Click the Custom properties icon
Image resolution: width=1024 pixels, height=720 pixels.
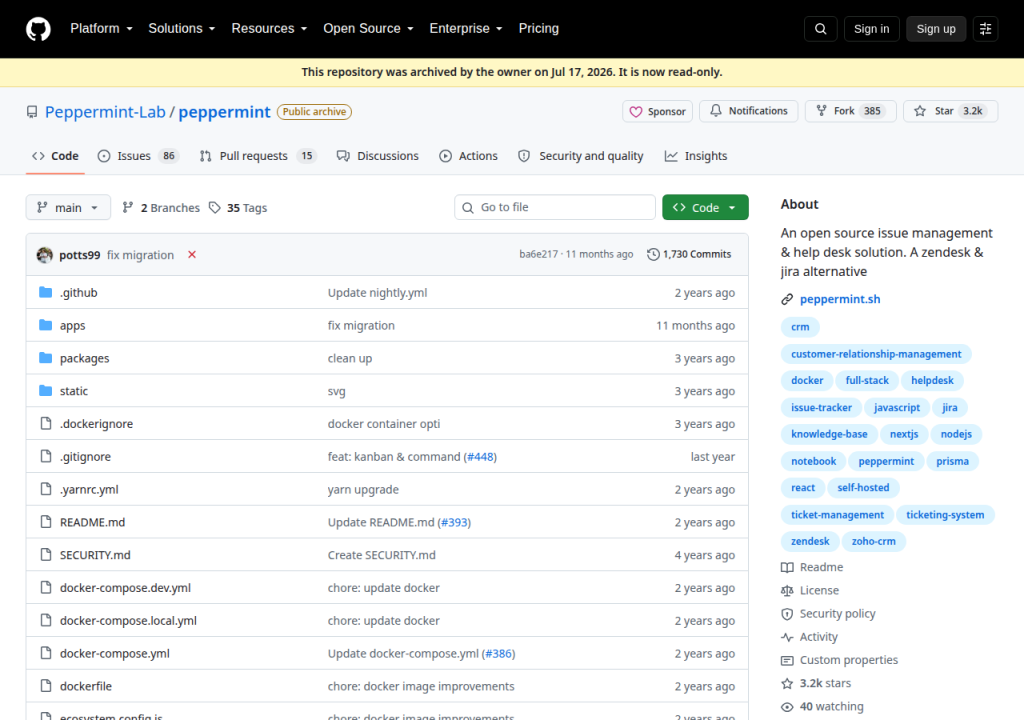coord(787,661)
